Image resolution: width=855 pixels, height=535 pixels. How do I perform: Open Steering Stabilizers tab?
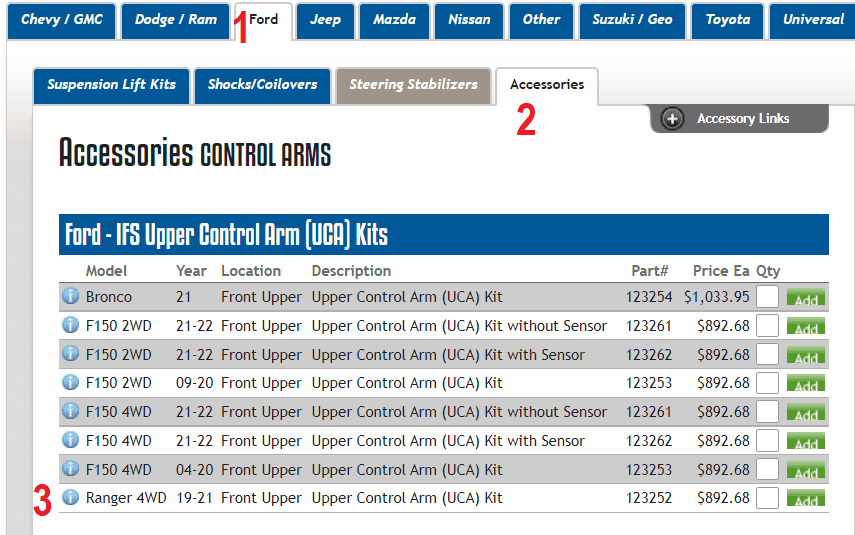tap(413, 85)
